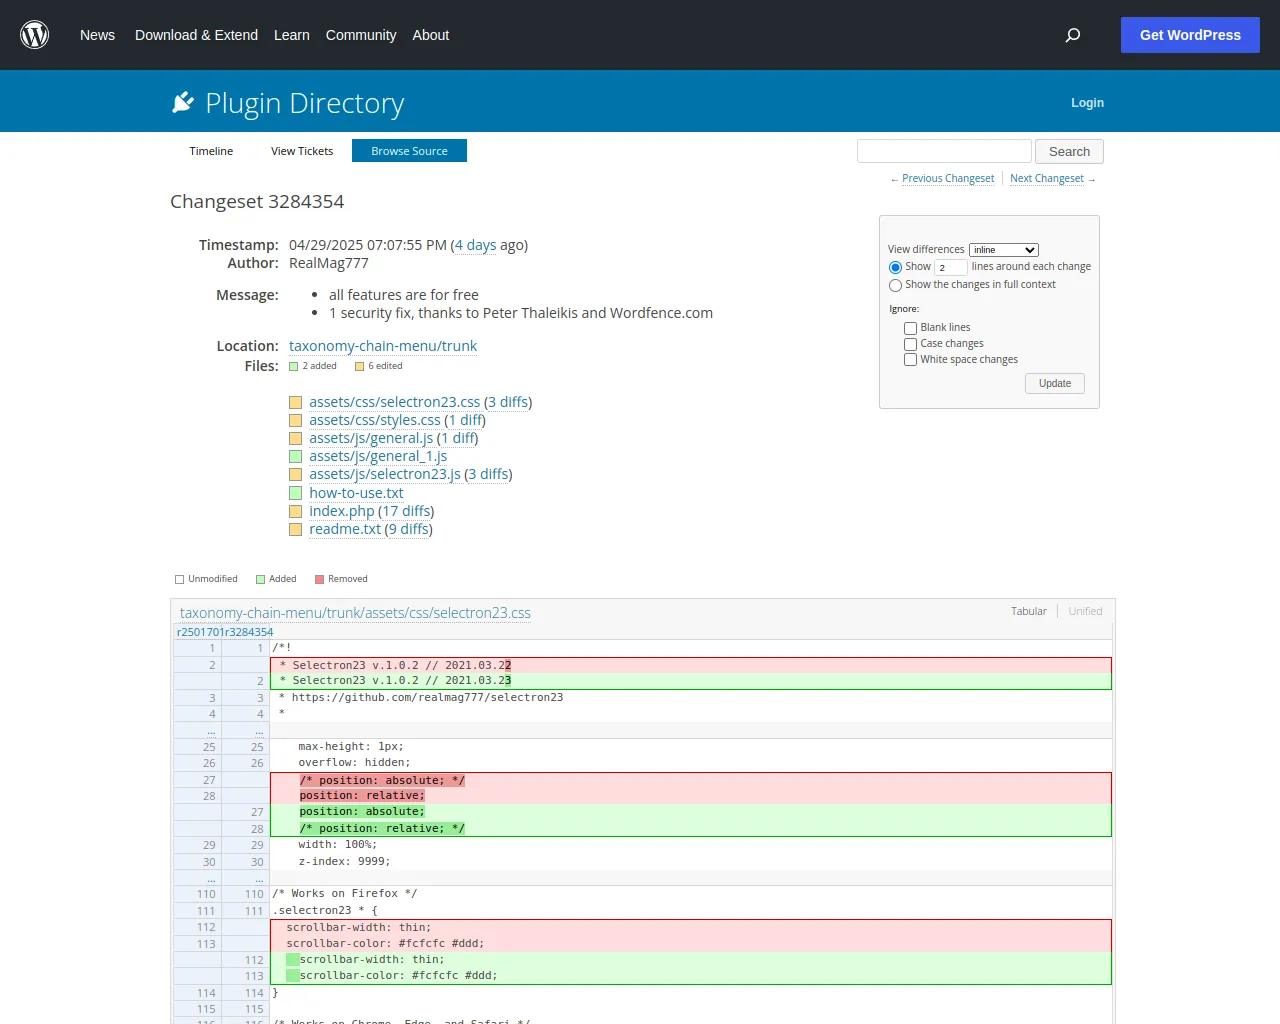Image resolution: width=1280 pixels, height=1024 pixels.
Task: Click the author name RealMag777
Action: pyautogui.click(x=329, y=264)
